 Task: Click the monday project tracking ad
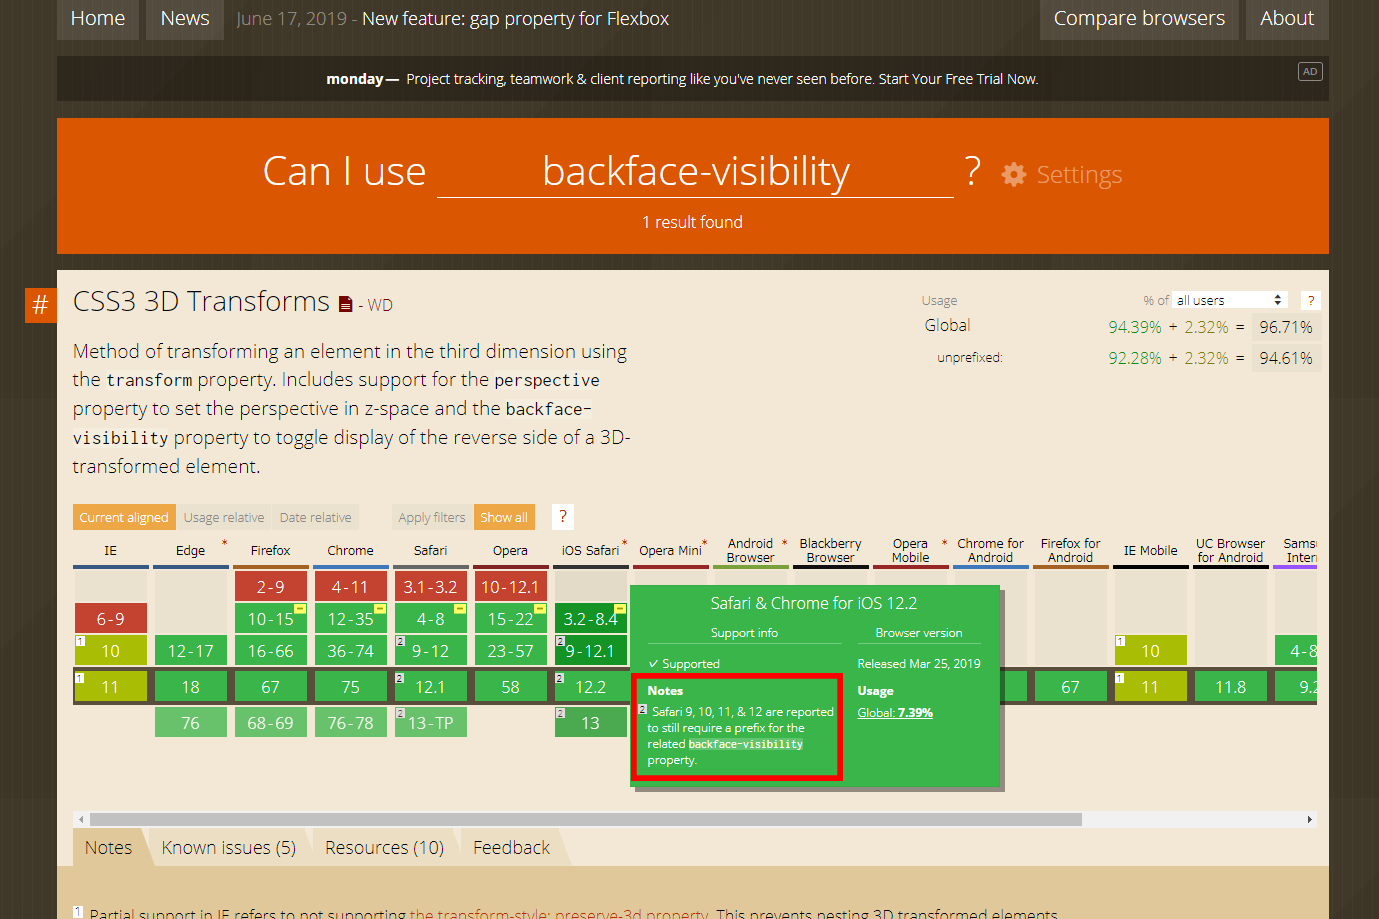(682, 79)
